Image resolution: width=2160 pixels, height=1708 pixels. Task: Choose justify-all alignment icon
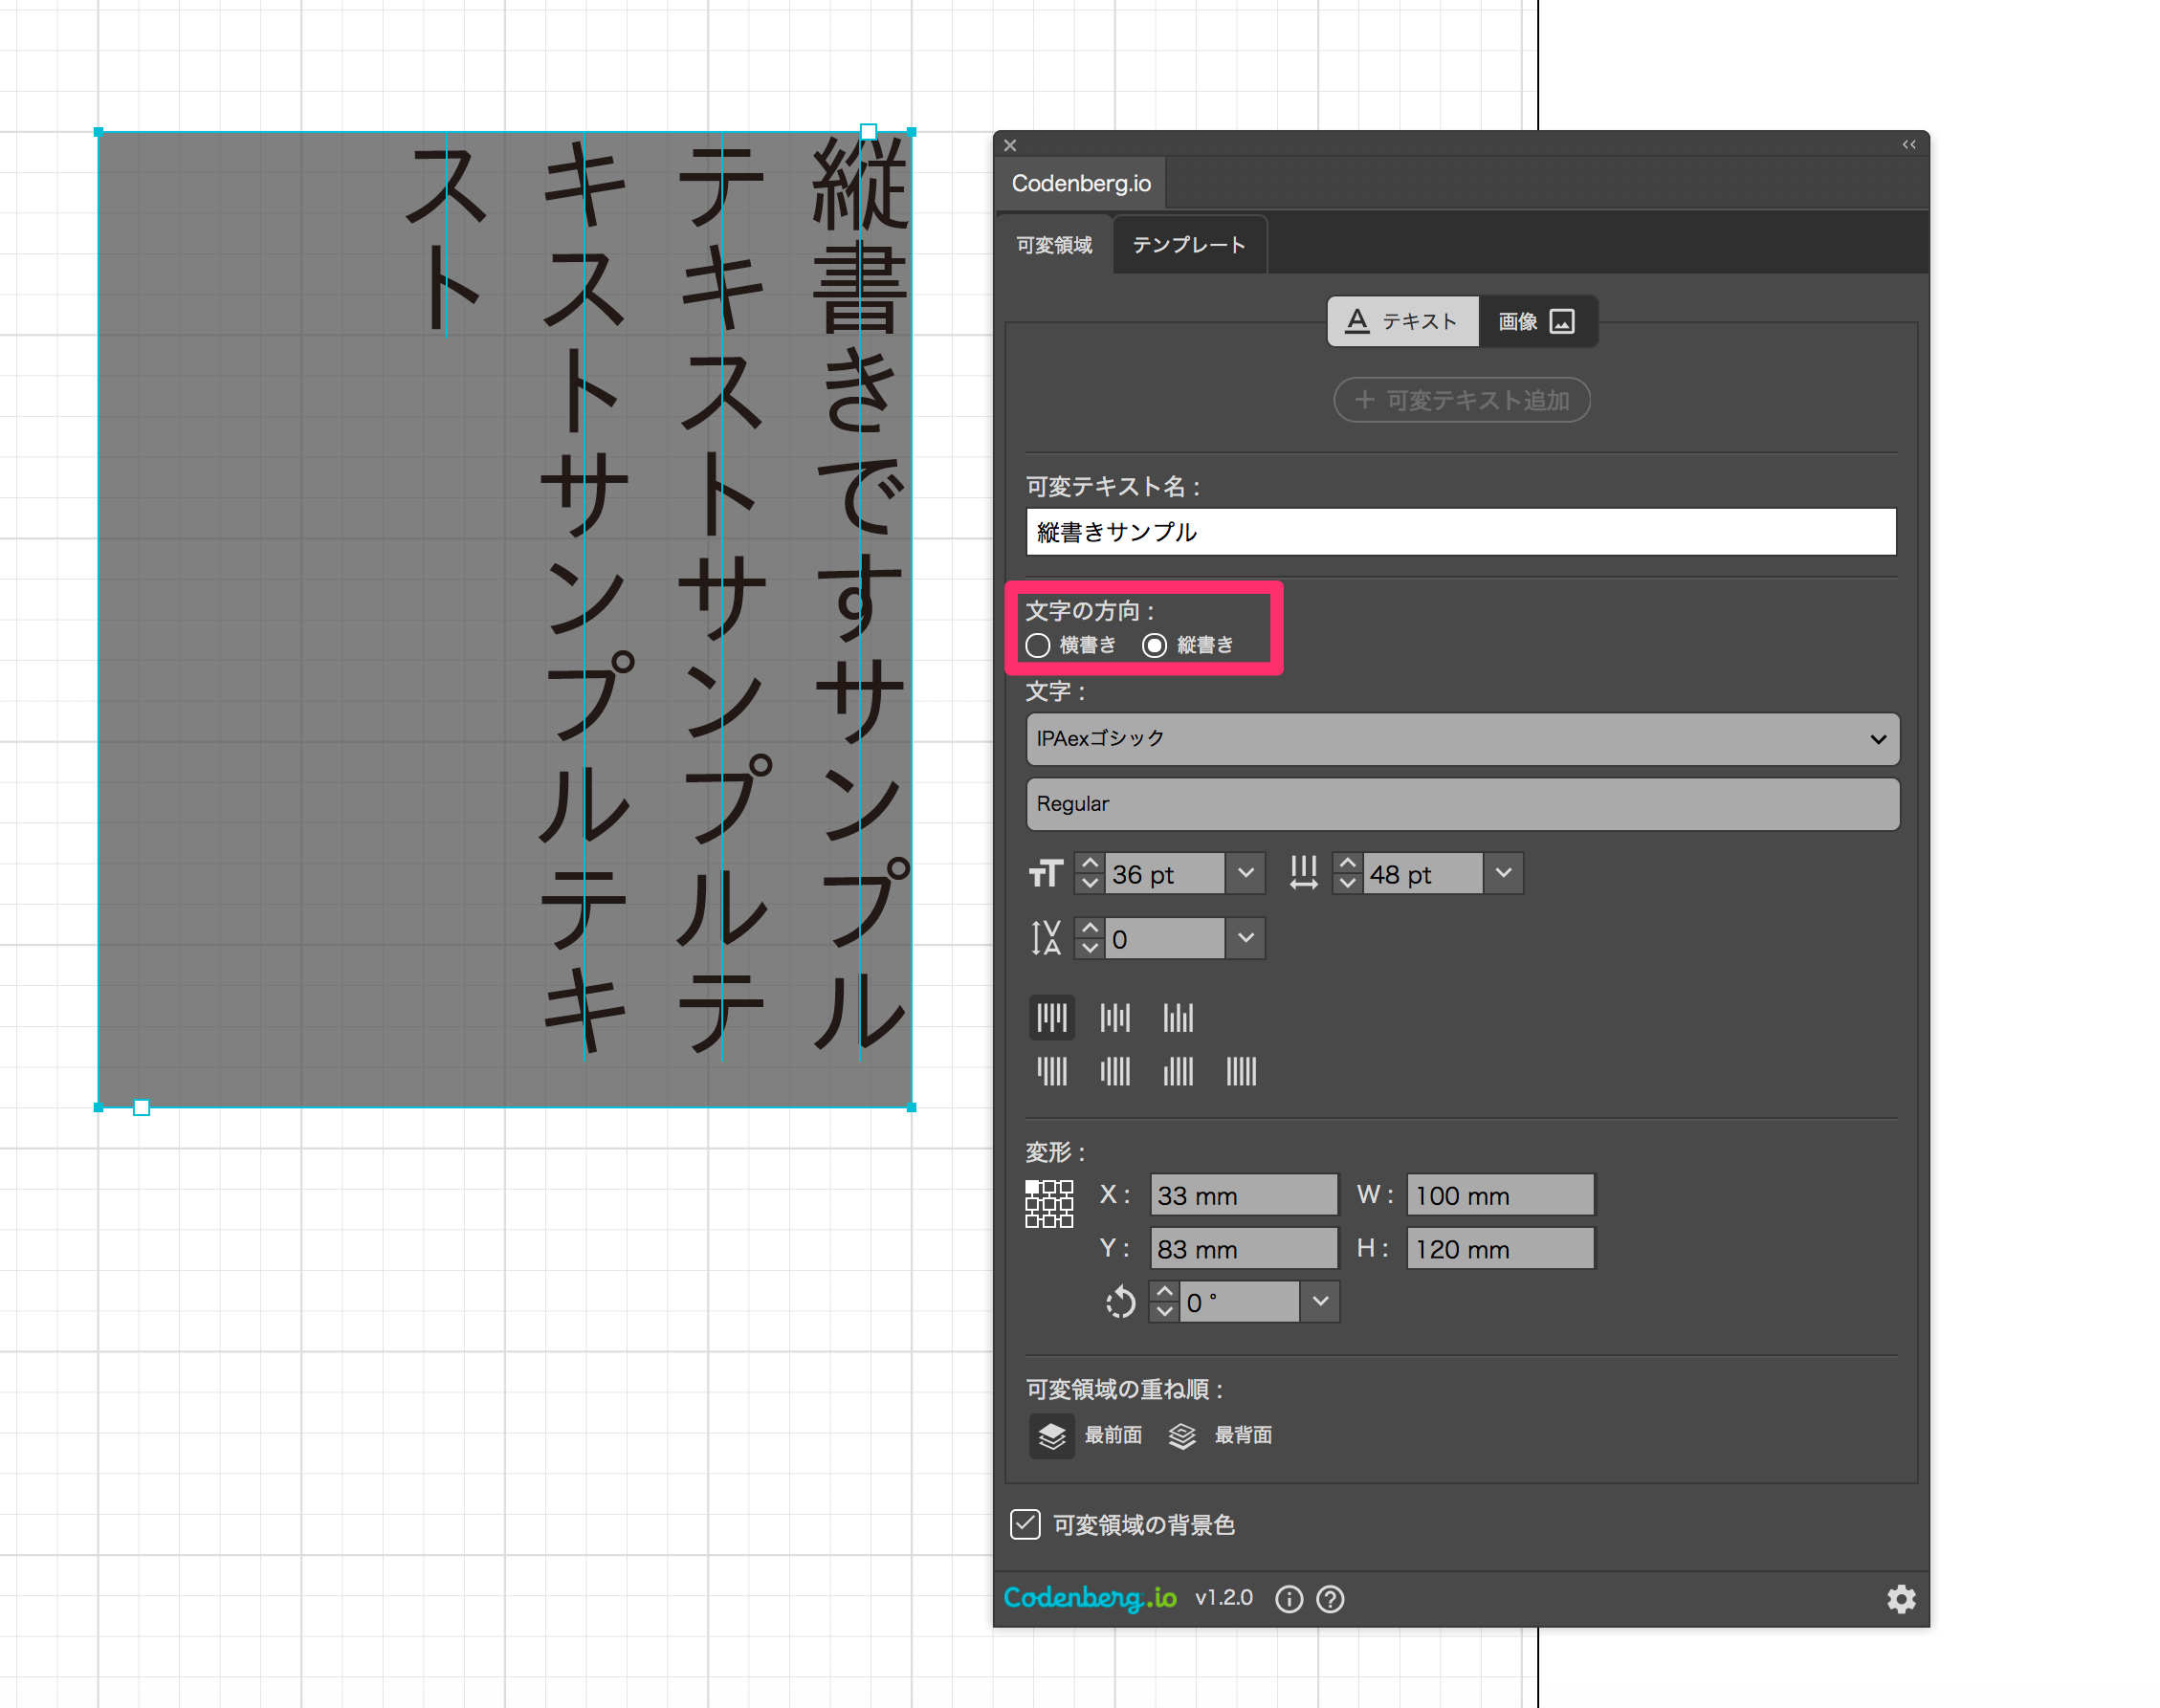(x=1241, y=1072)
